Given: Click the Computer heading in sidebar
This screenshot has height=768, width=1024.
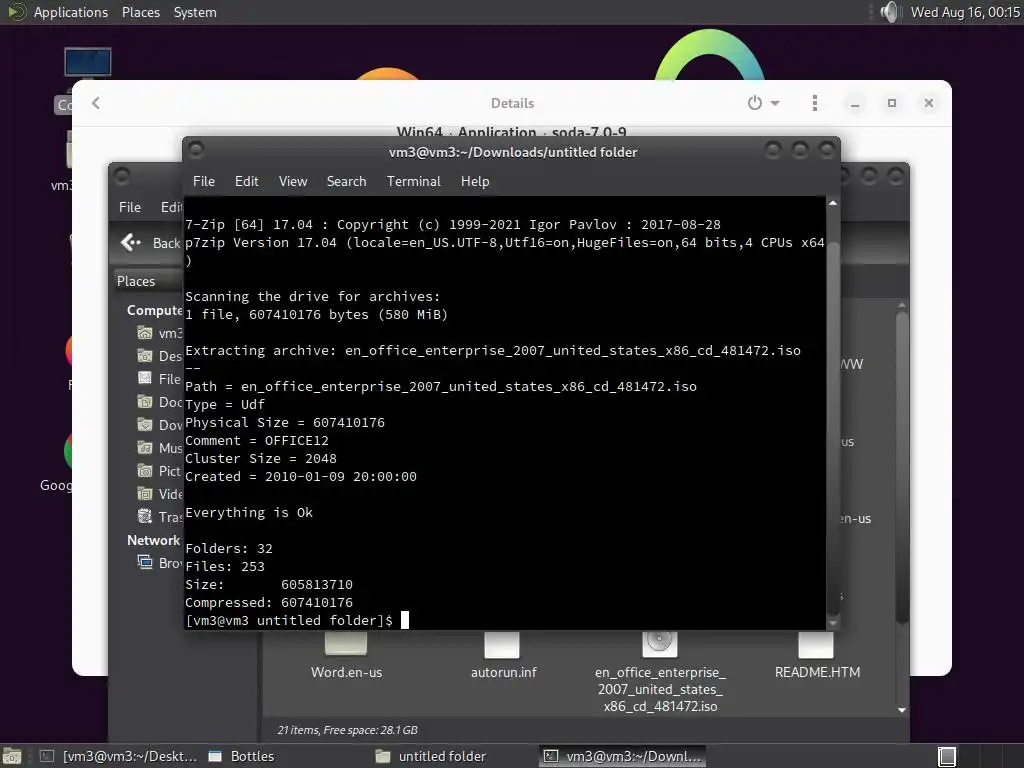Looking at the screenshot, I should click(155, 310).
